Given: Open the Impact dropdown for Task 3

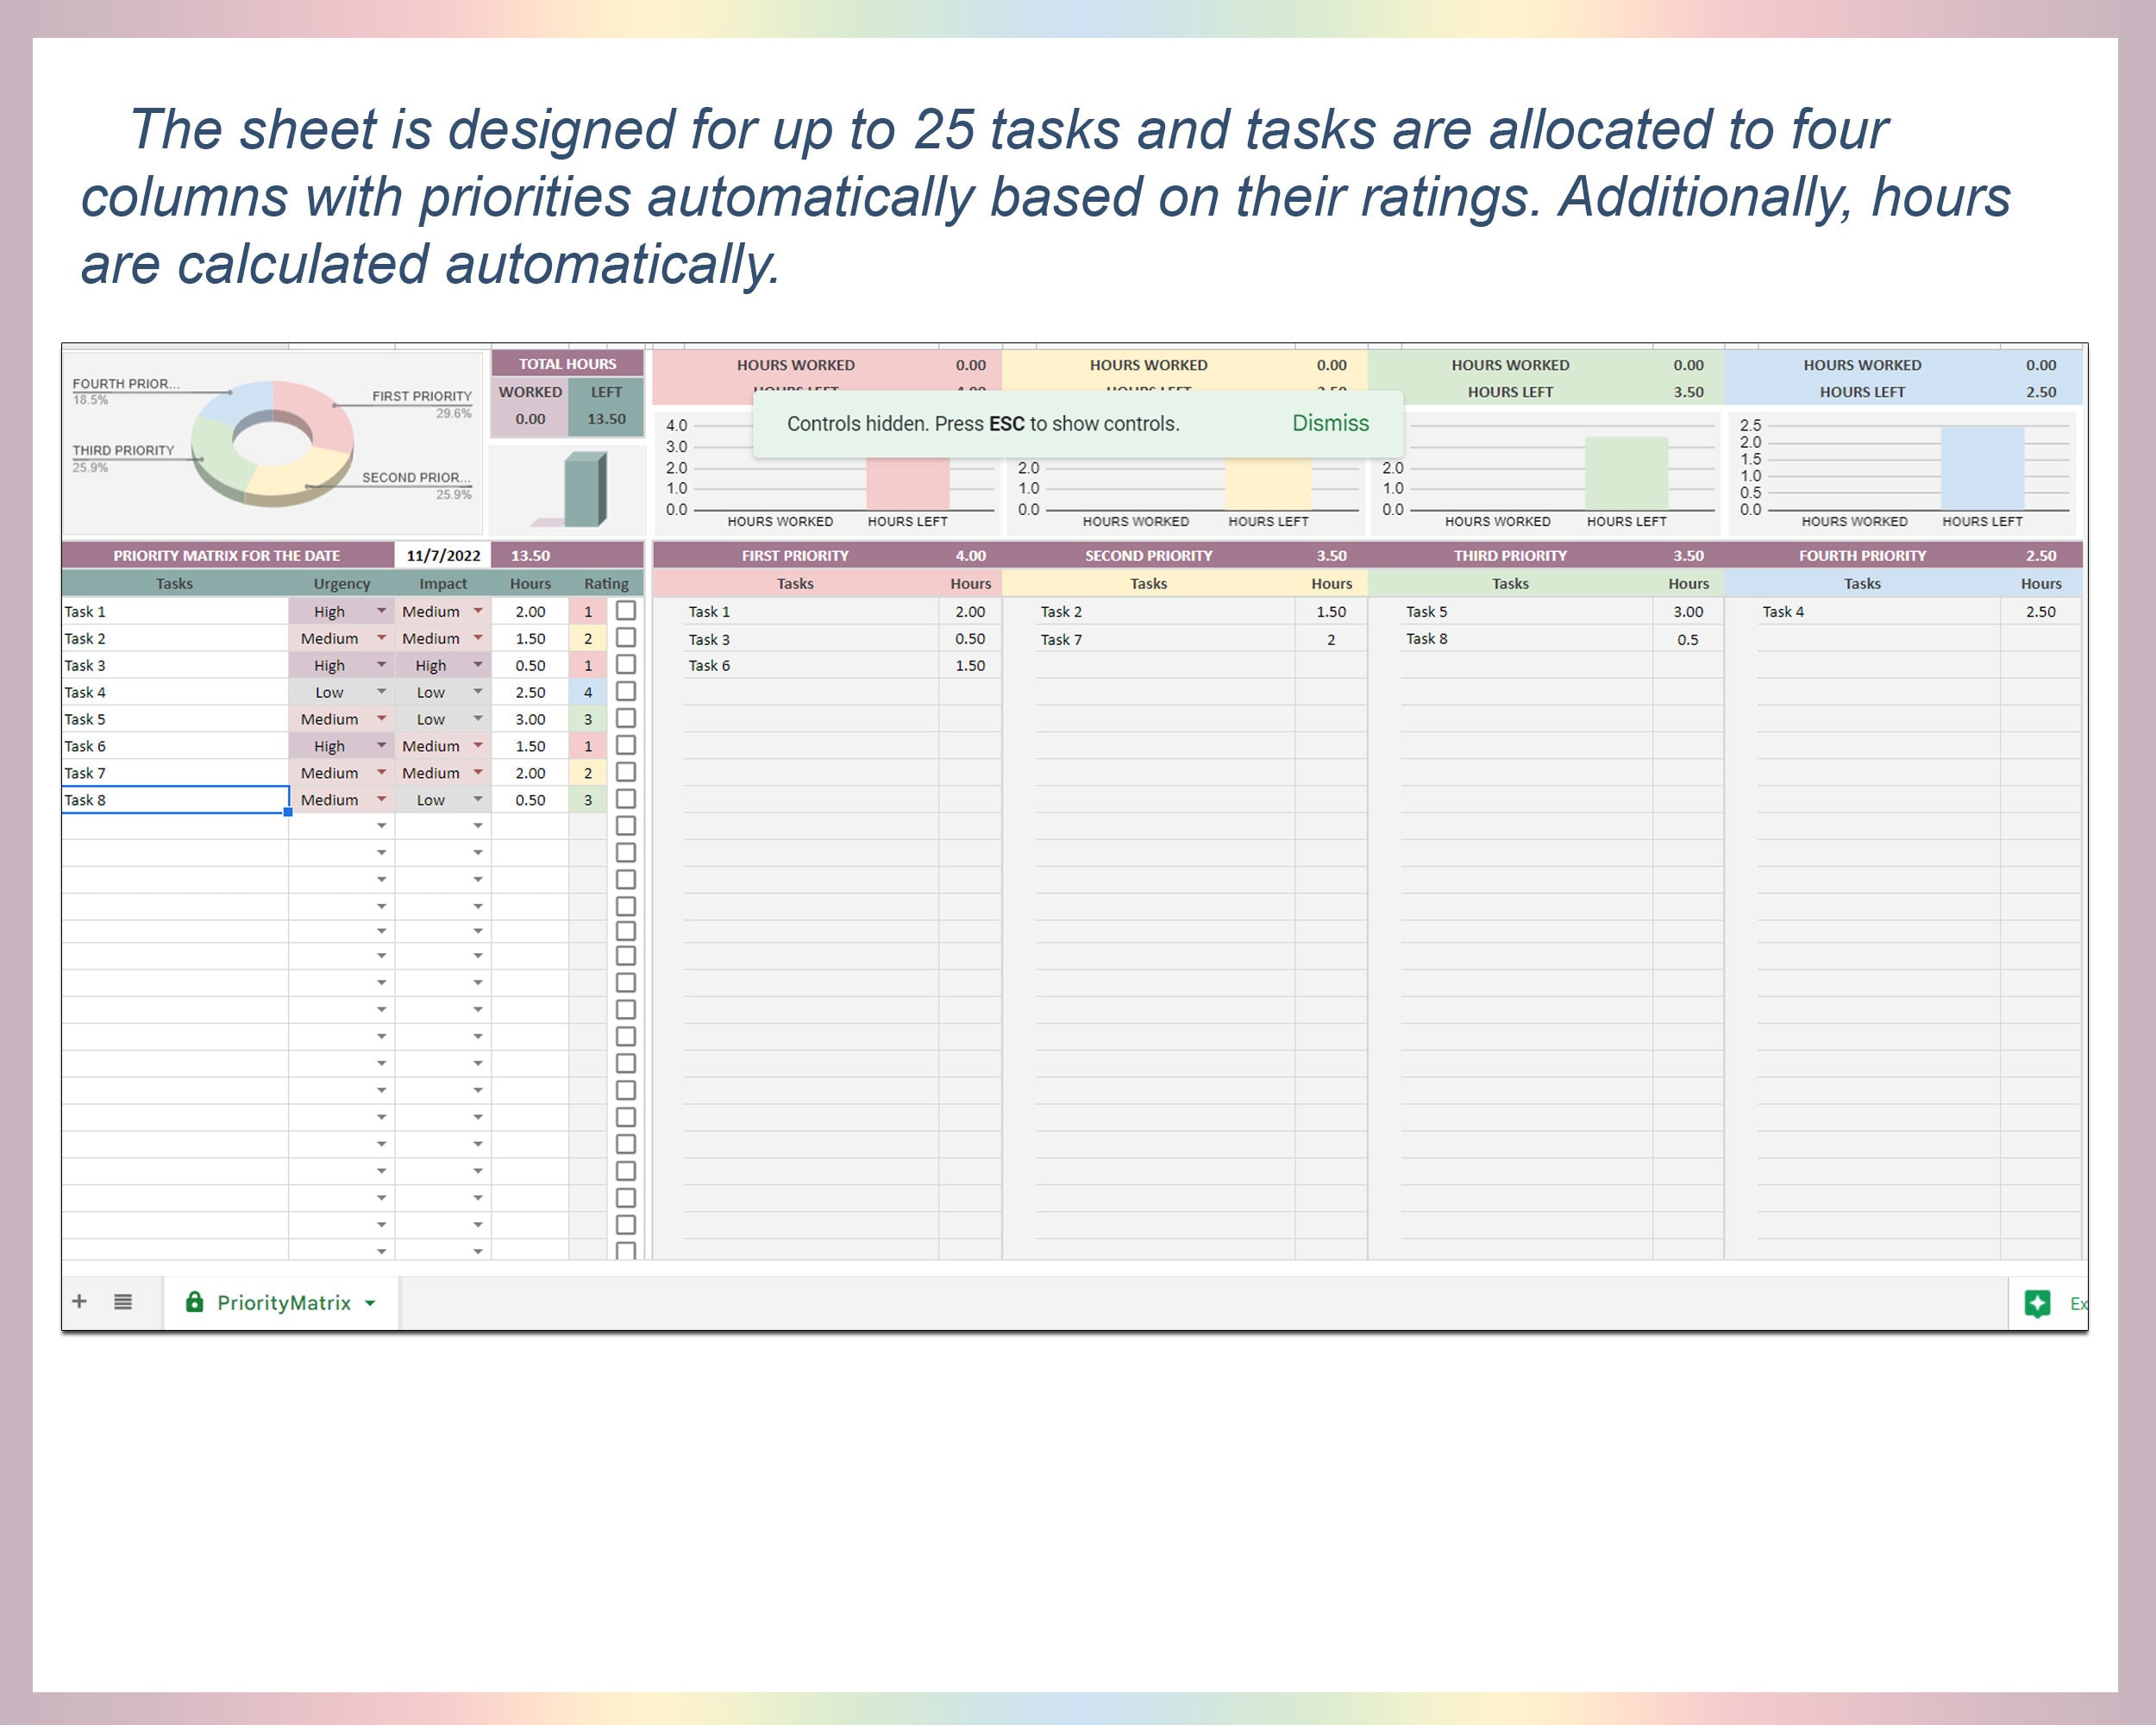Looking at the screenshot, I should (x=477, y=664).
